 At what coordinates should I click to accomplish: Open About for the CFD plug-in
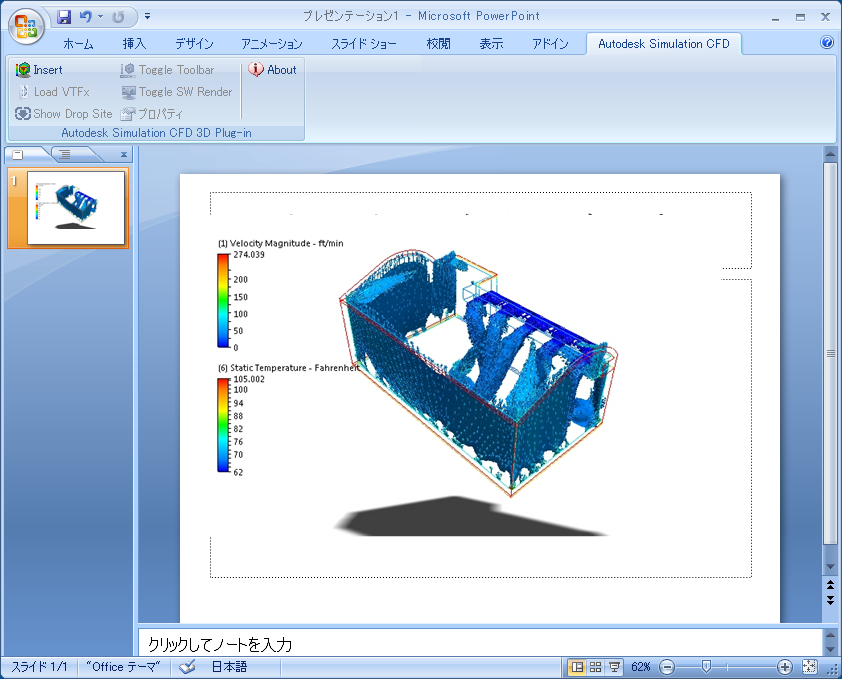click(272, 70)
